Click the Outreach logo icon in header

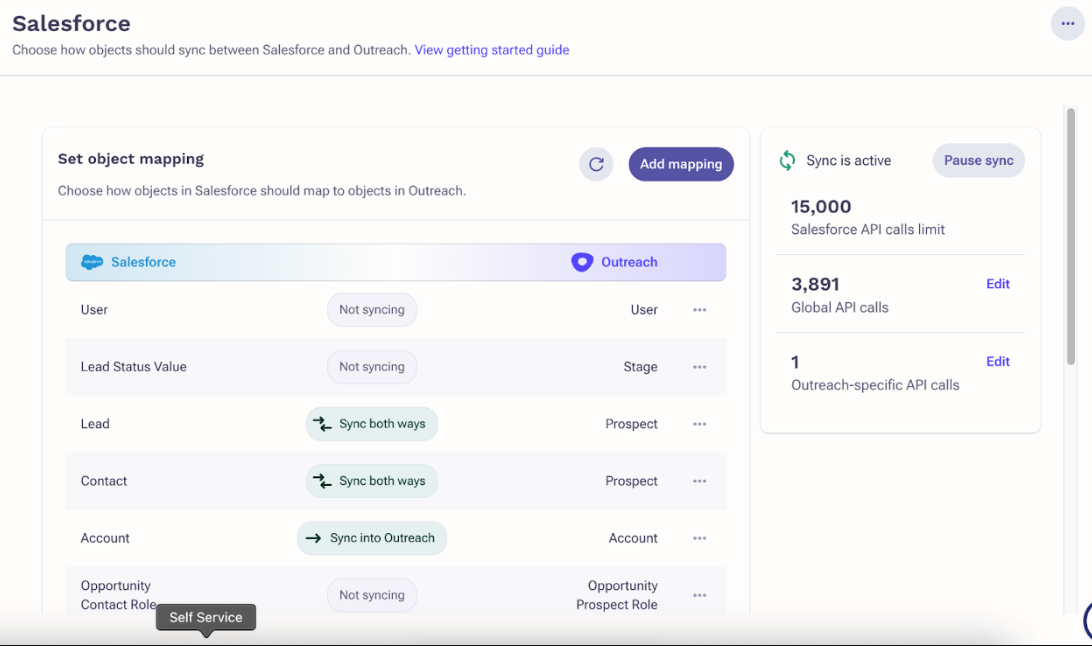[582, 262]
